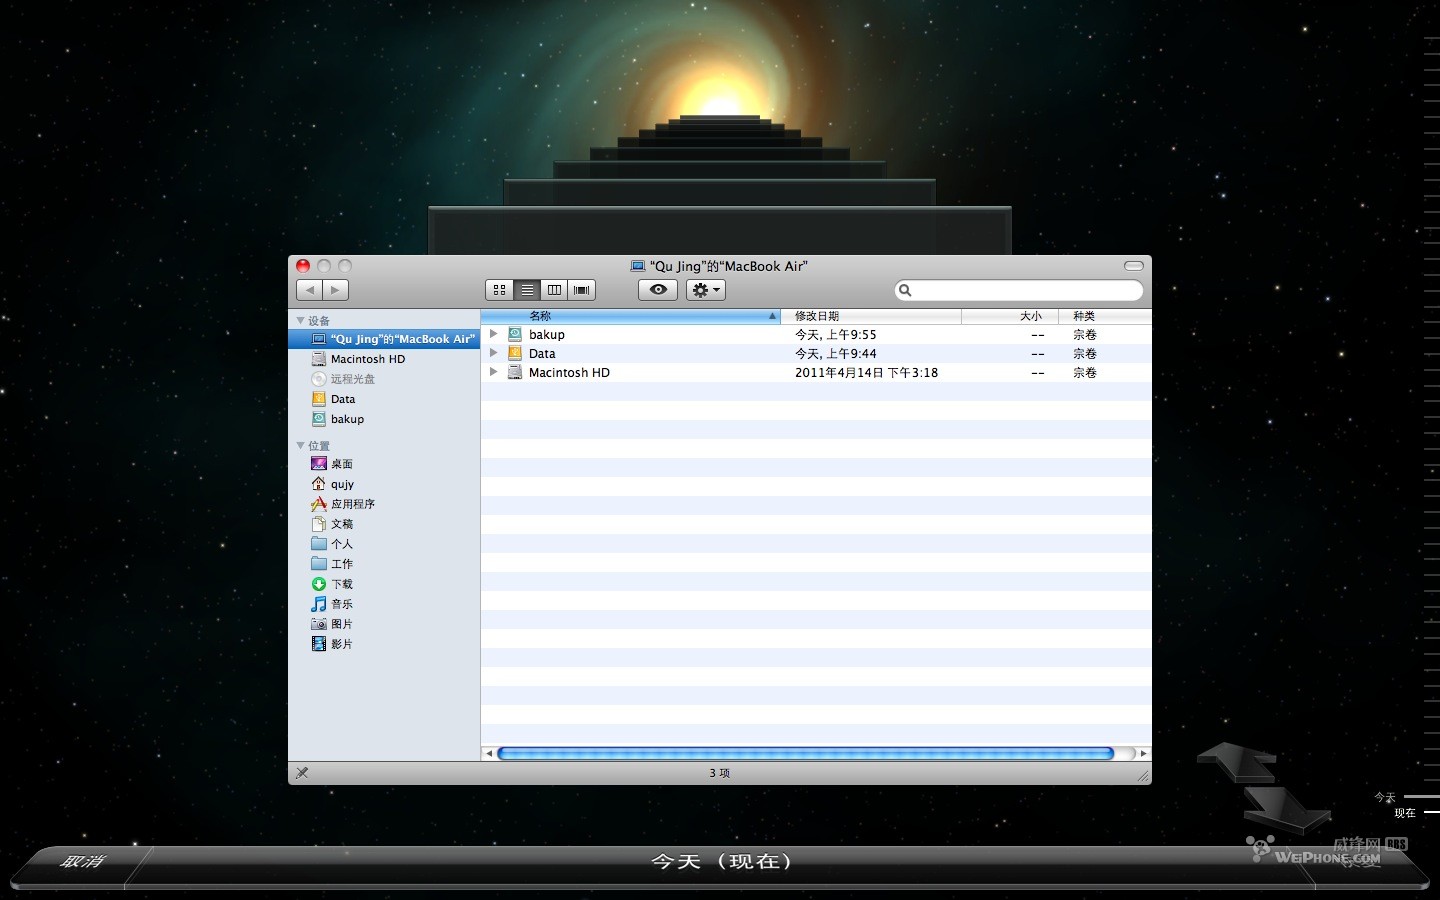Expand the Macintosh HD row in file list
The width and height of the screenshot is (1440, 900).
coord(493,372)
